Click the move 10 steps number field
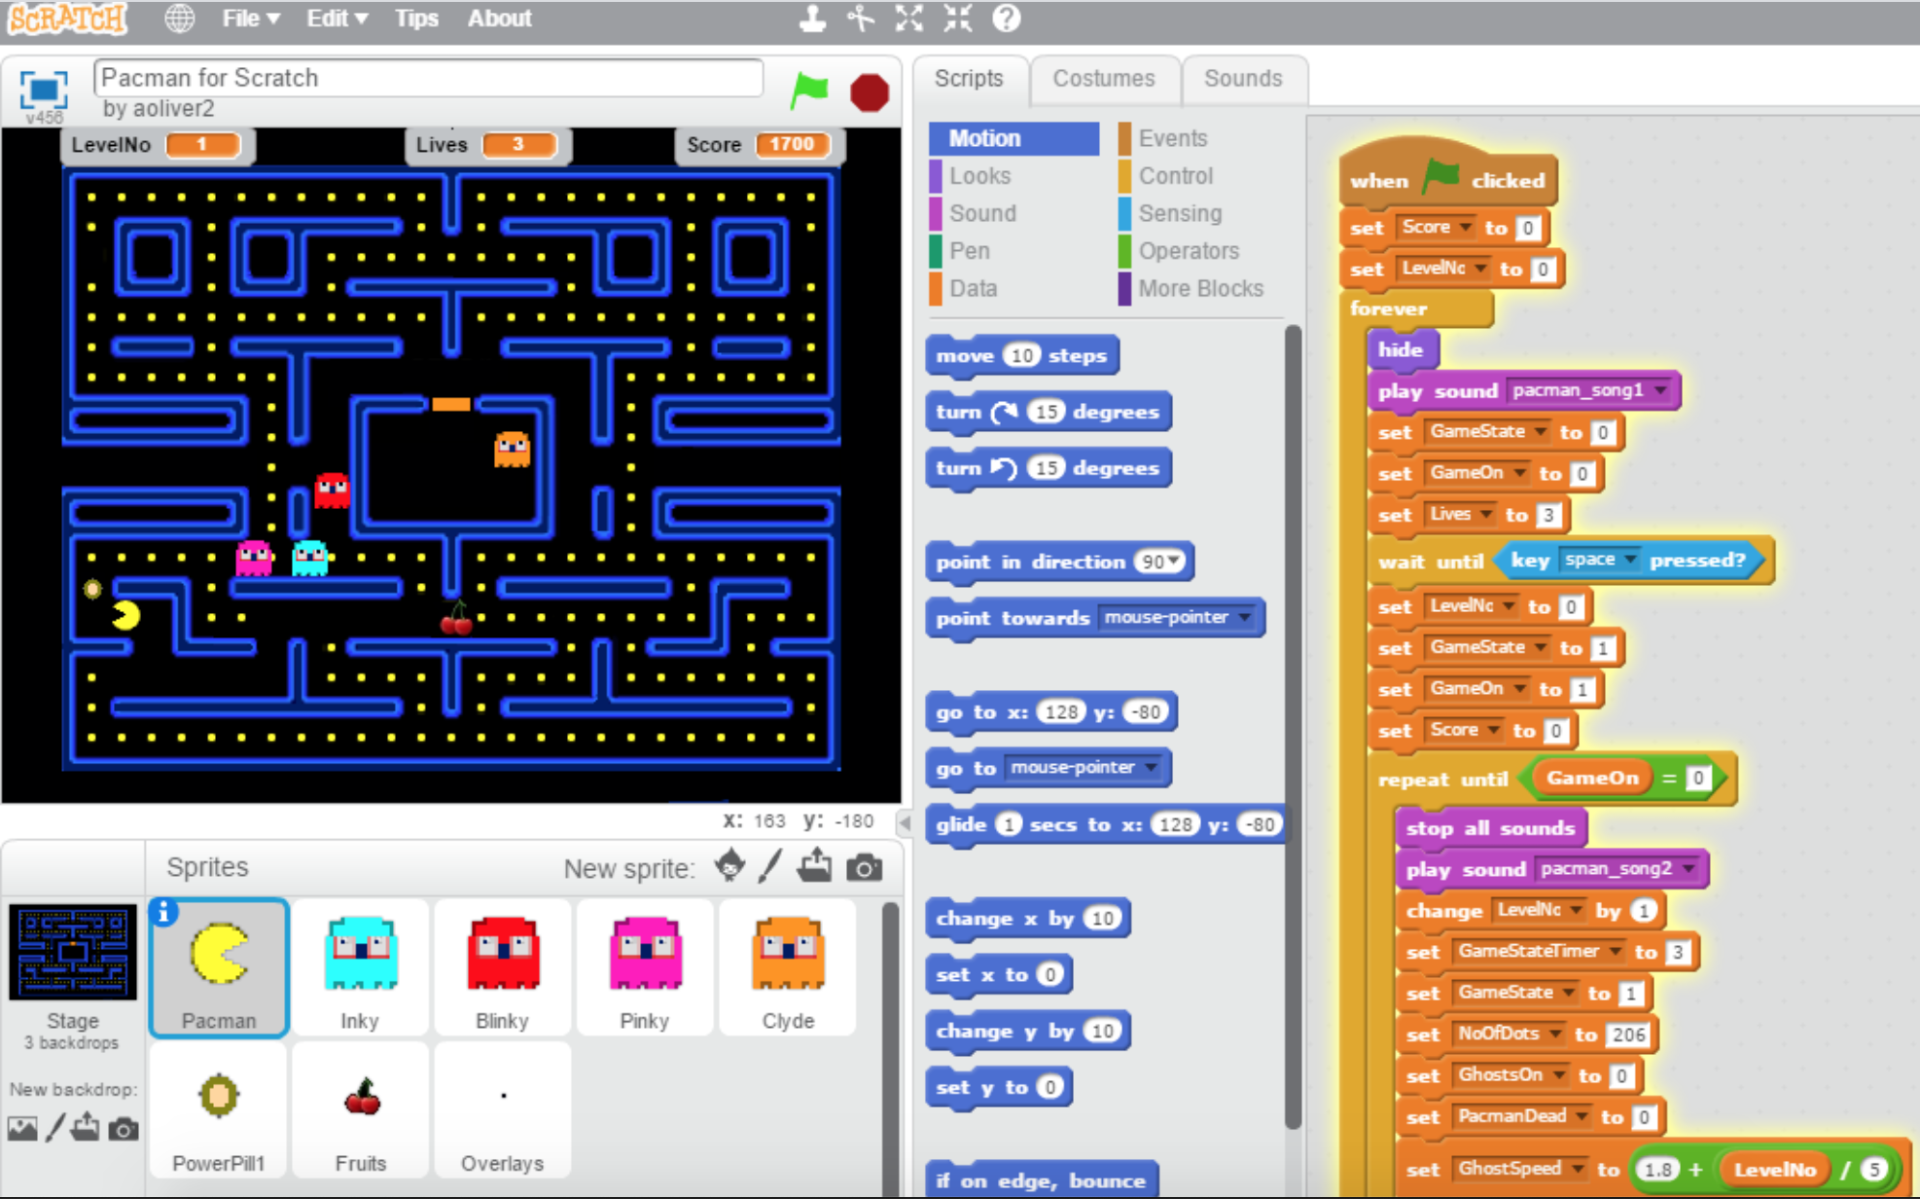Screen dimensions: 1920x1199 tap(1022, 355)
